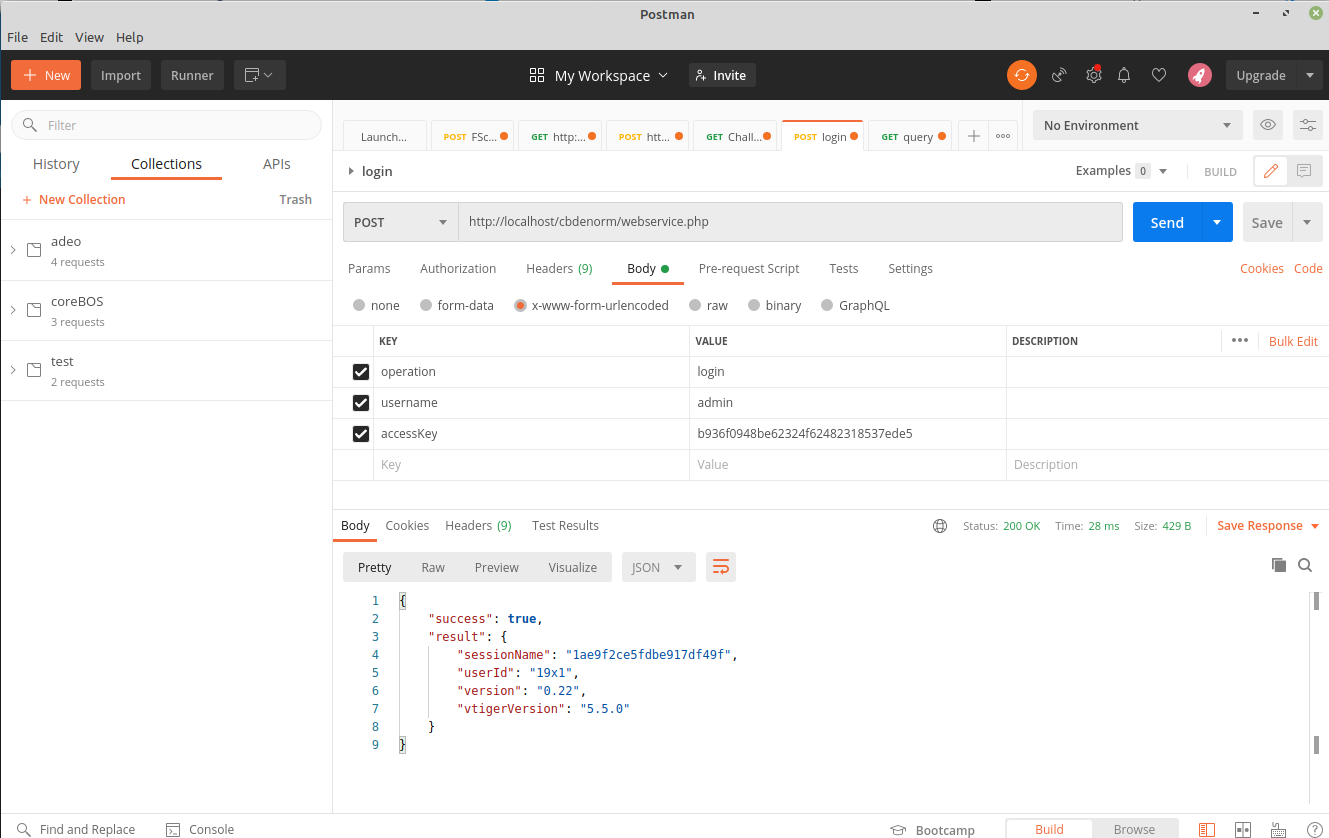Toggle response word wrap icon
1329x838 pixels.
720,567
